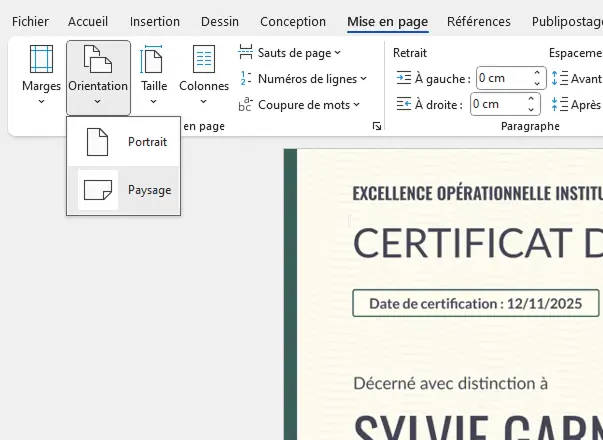Click the À droite indent value field
Image resolution: width=603 pixels, height=440 pixels.
coord(497,104)
